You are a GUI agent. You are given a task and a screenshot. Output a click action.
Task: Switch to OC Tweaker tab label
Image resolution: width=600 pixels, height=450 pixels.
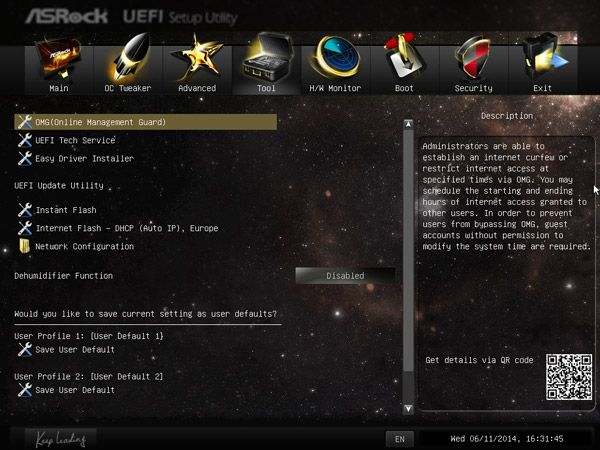(x=128, y=88)
